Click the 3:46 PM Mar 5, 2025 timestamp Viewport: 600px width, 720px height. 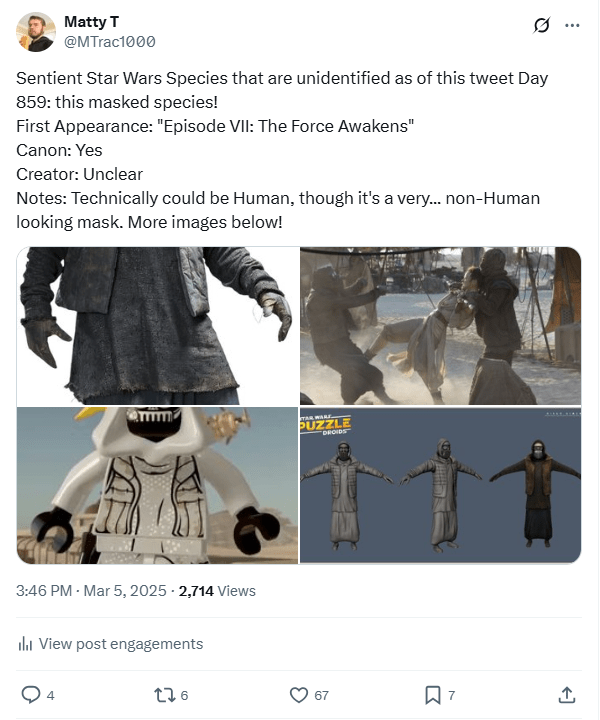(91, 591)
